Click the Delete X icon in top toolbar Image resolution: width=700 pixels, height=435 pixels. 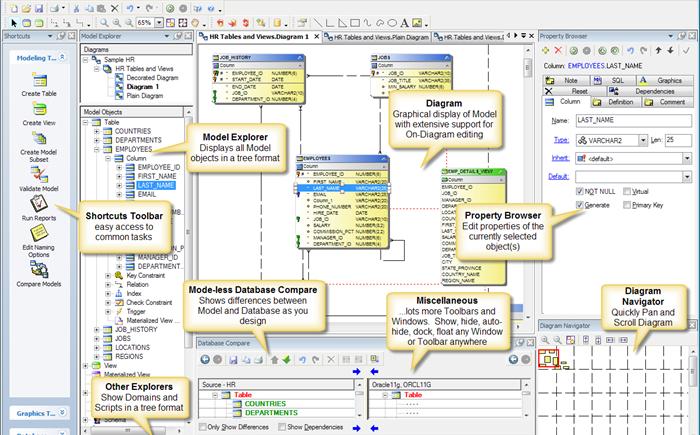(x=115, y=8)
